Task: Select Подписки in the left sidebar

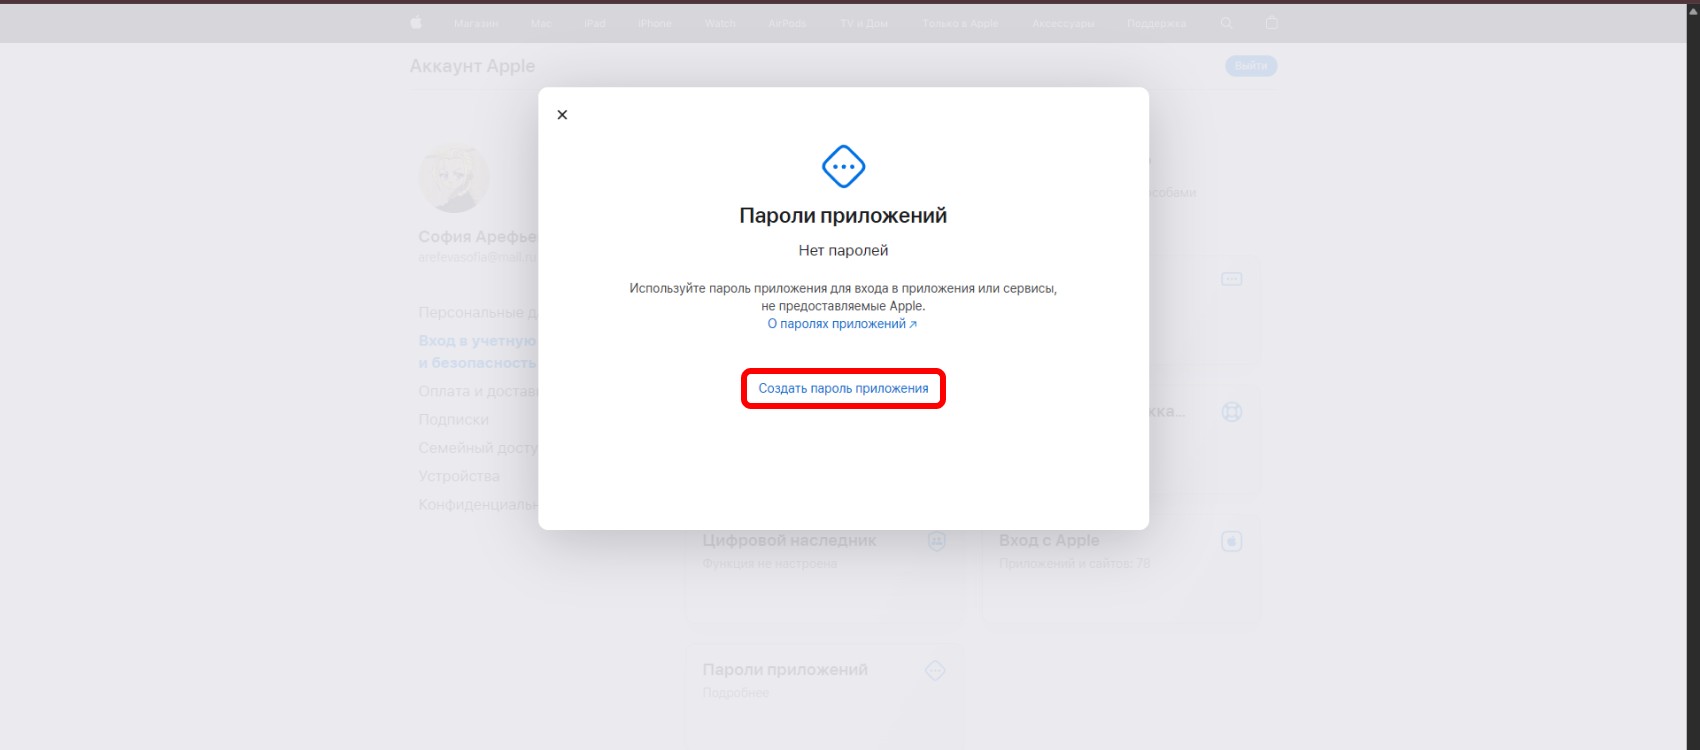Action: click(454, 419)
